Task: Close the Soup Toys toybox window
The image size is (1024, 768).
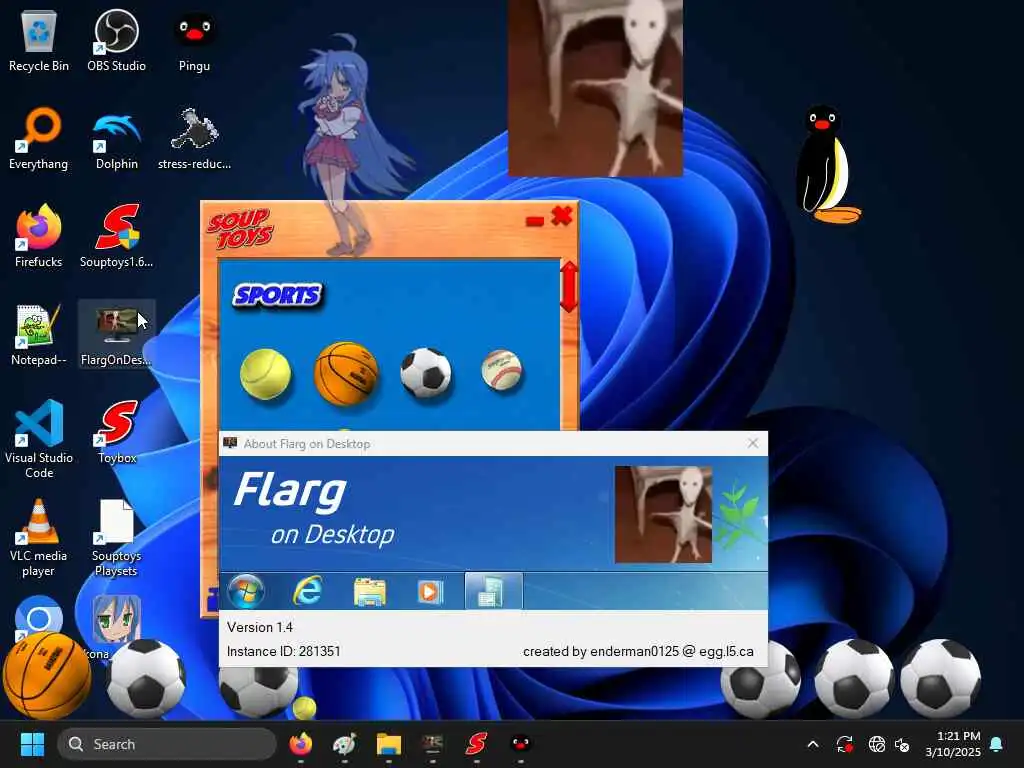Action: pos(562,216)
